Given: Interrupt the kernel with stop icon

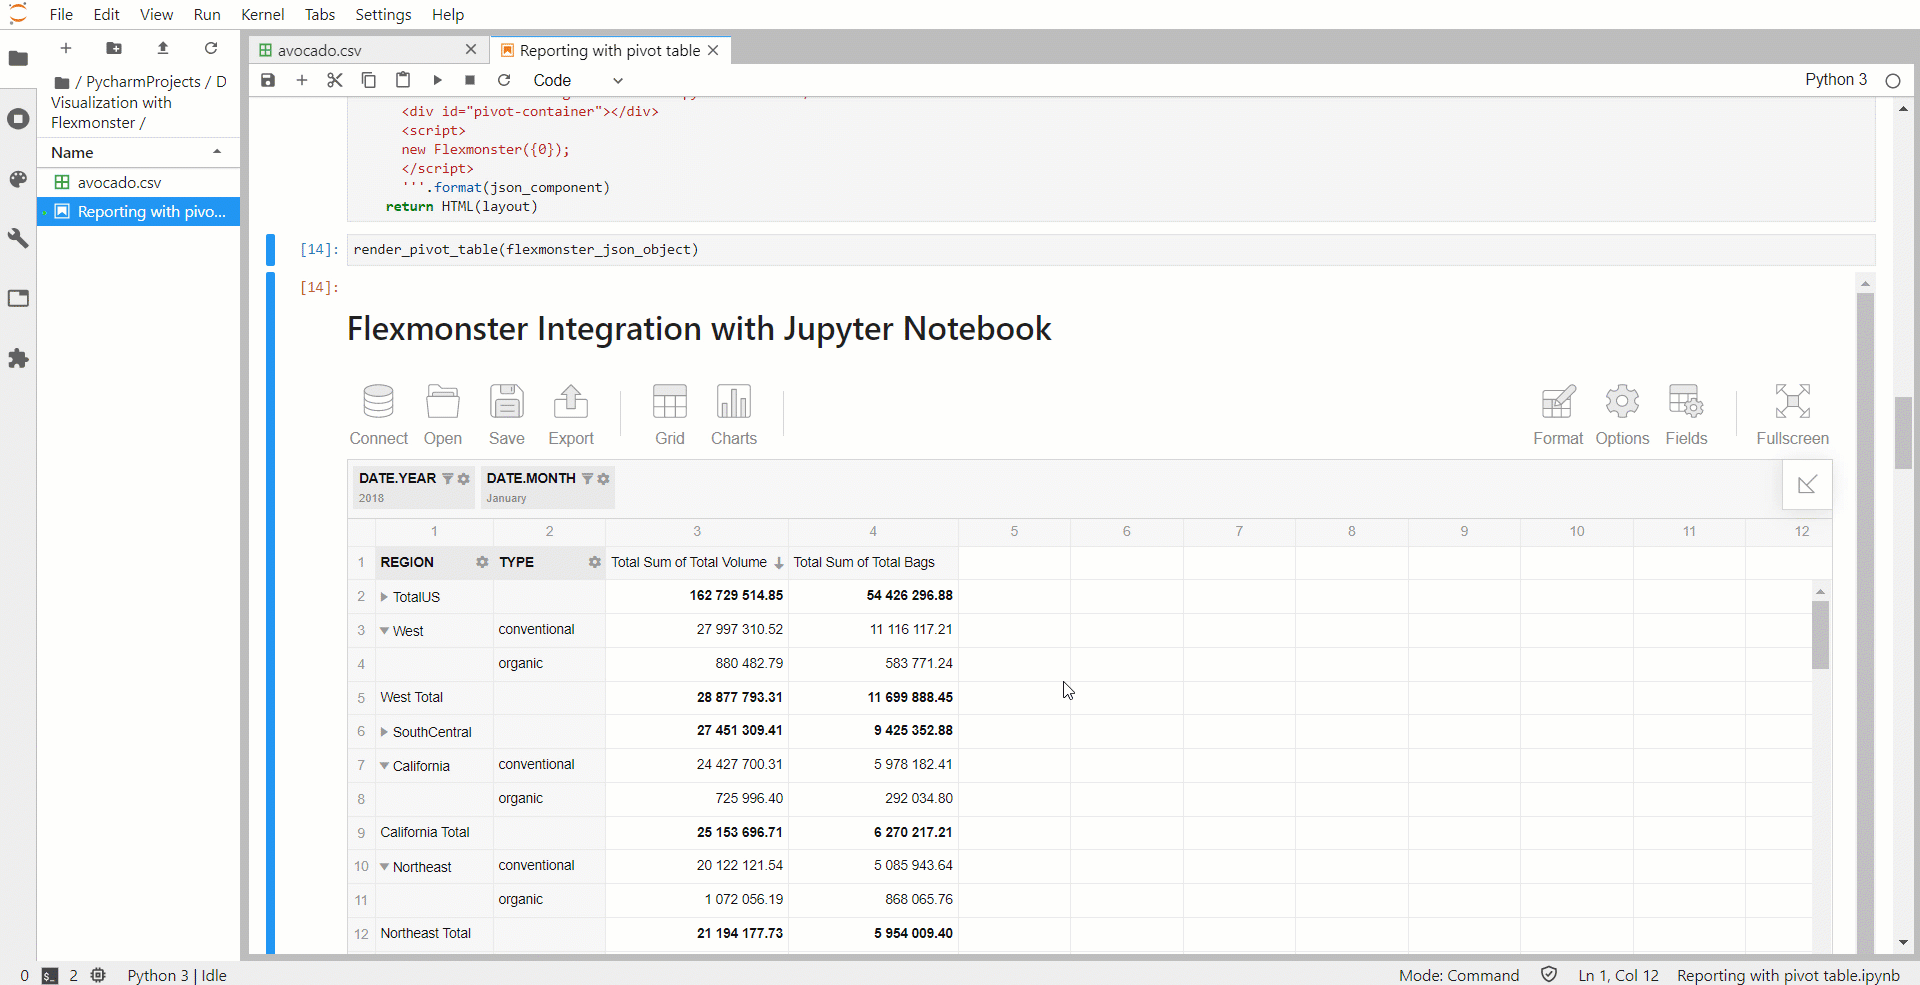Looking at the screenshot, I should pyautogui.click(x=470, y=80).
